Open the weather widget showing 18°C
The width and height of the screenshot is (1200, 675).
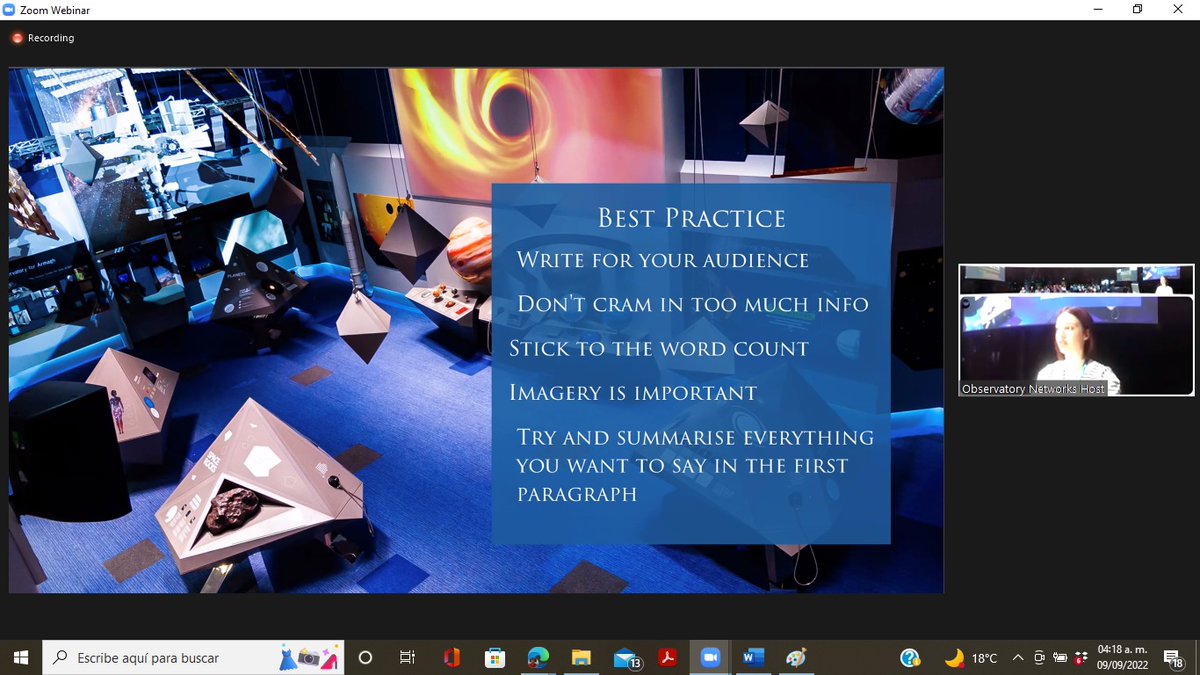(x=971, y=658)
